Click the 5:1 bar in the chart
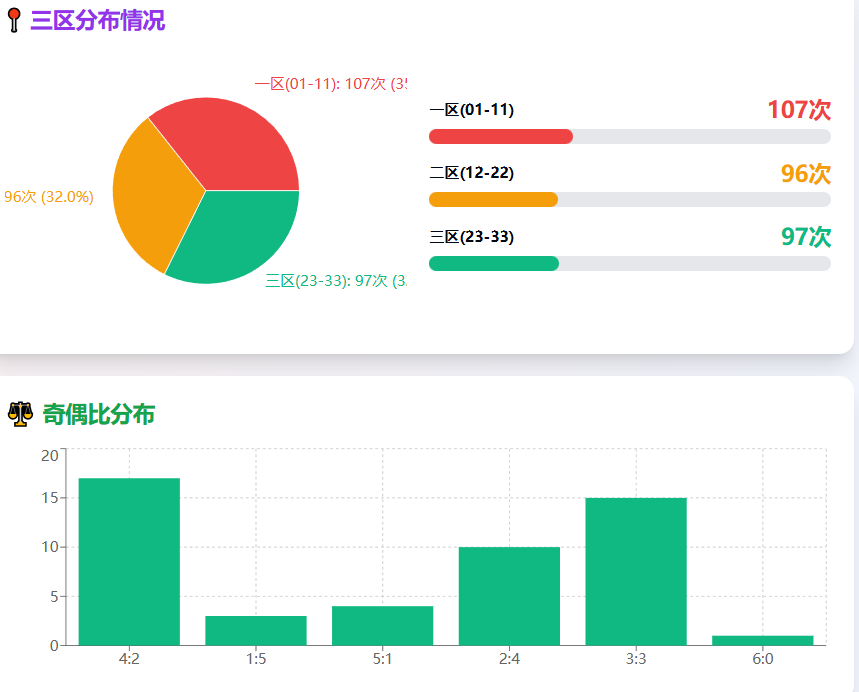The image size is (859, 692). click(382, 625)
